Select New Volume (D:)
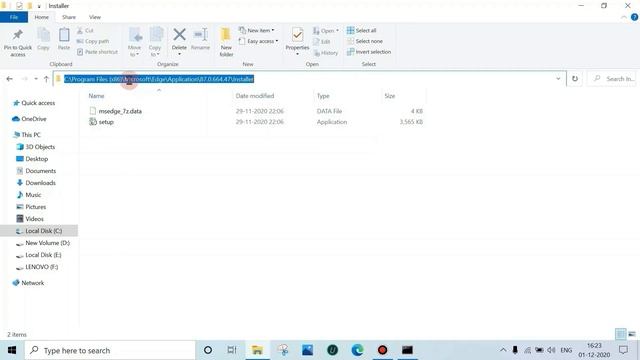 (x=43, y=243)
